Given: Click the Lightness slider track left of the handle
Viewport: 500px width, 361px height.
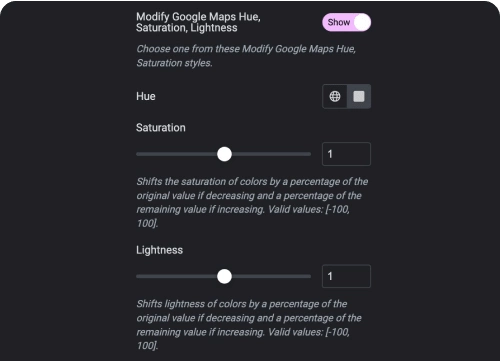Looking at the screenshot, I should (177, 276).
